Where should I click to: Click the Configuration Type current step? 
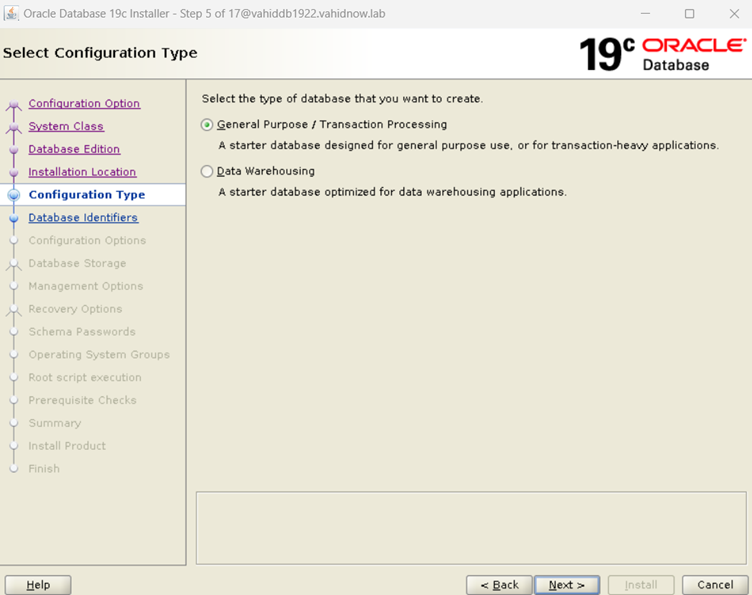coord(86,195)
